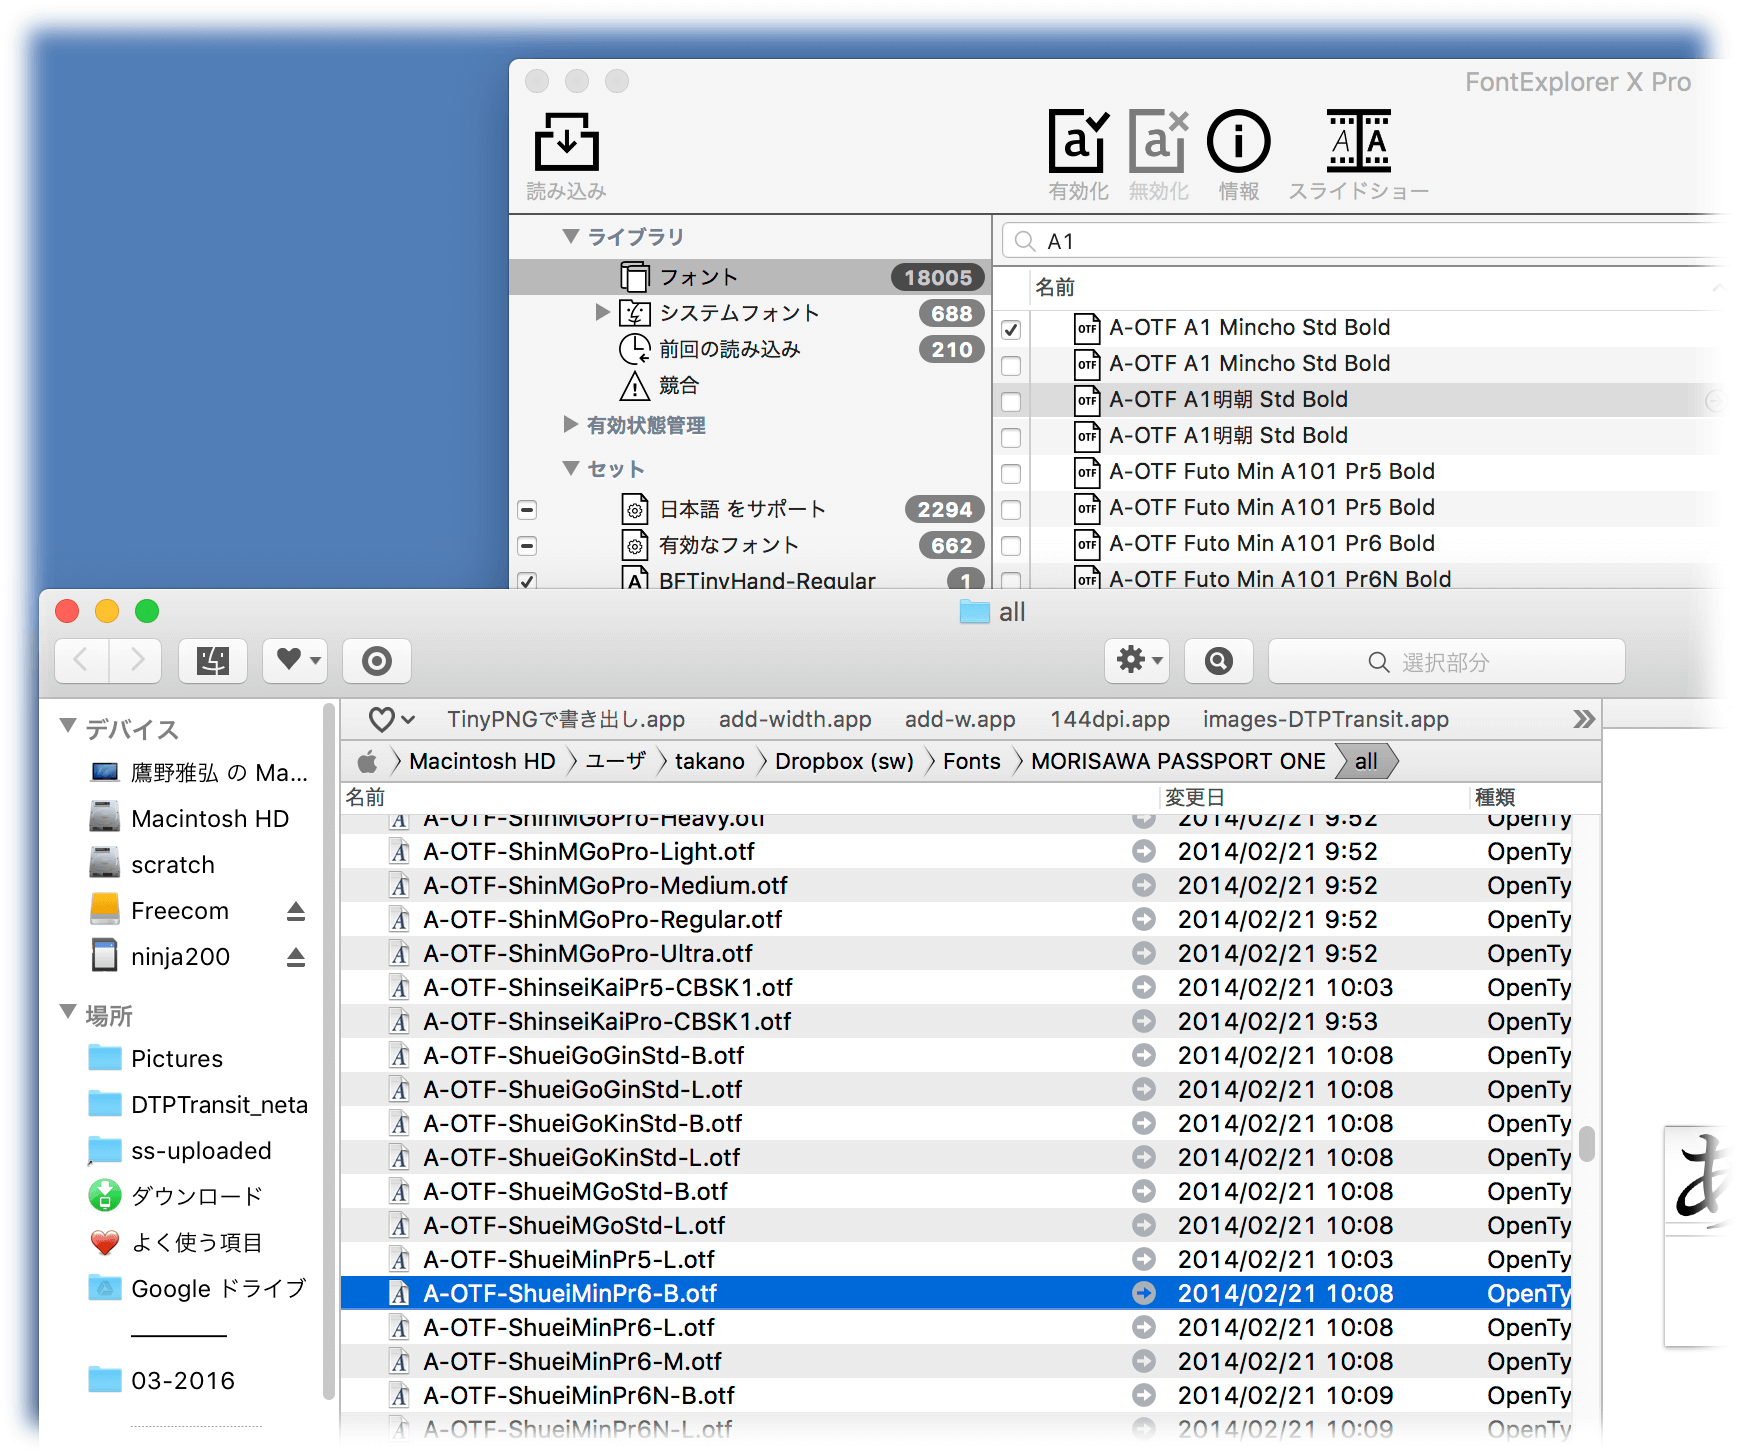
Task: Click the 読み込み import icon in FontExplorer
Action: pyautogui.click(x=566, y=142)
